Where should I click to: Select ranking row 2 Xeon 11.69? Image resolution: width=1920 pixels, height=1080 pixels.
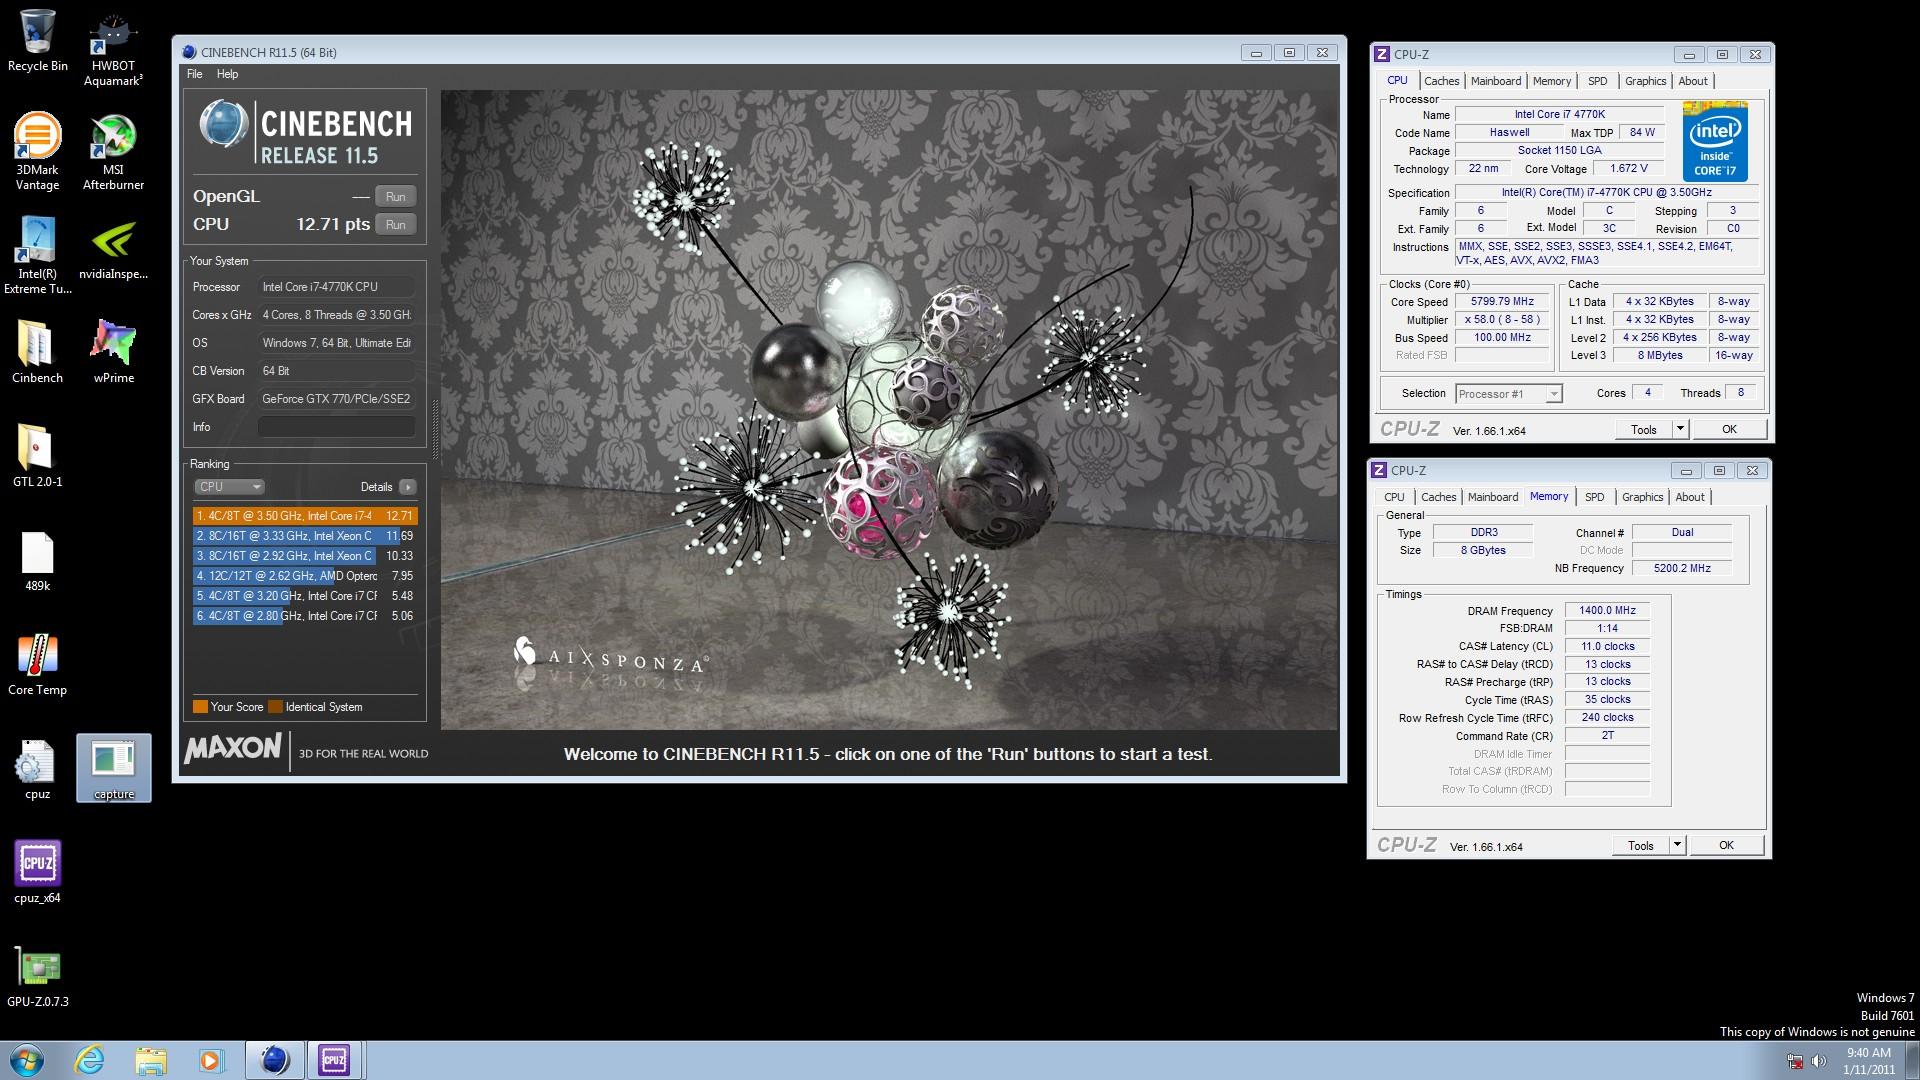305,536
